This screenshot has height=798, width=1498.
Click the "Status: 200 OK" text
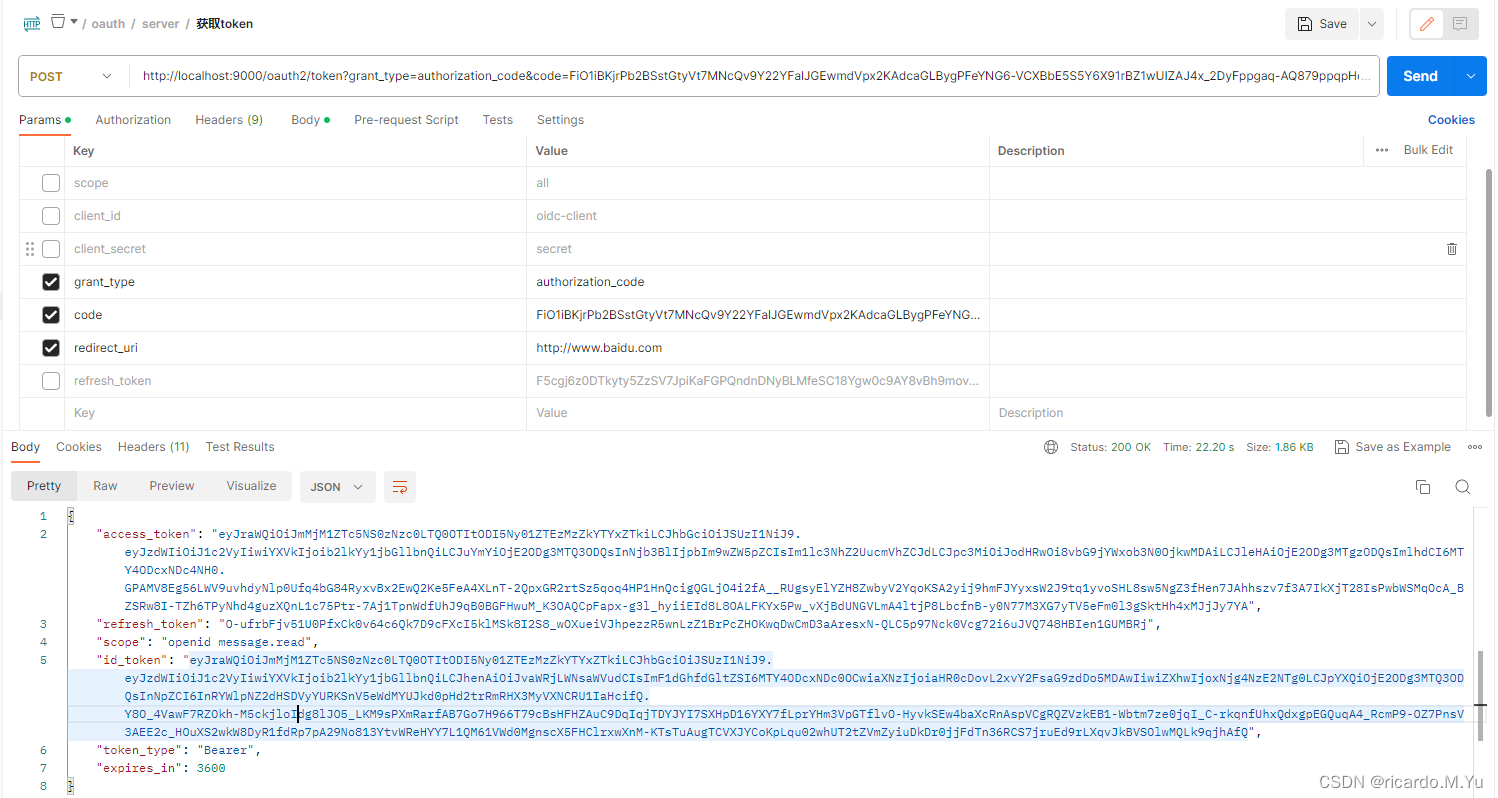(1111, 447)
